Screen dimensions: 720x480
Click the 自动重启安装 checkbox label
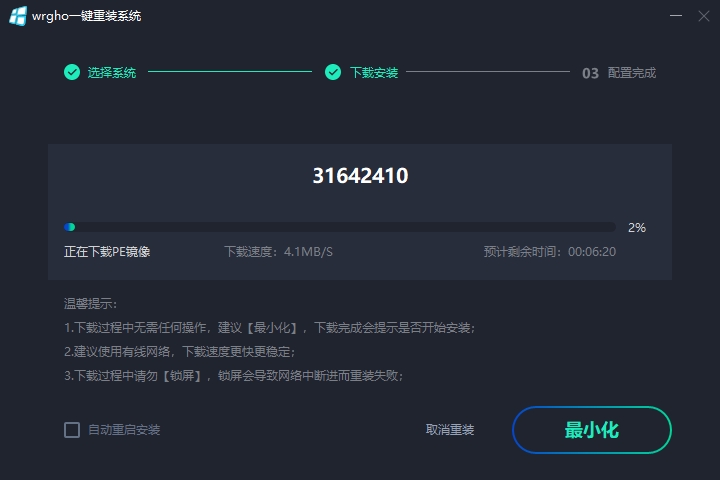pyautogui.click(x=124, y=430)
